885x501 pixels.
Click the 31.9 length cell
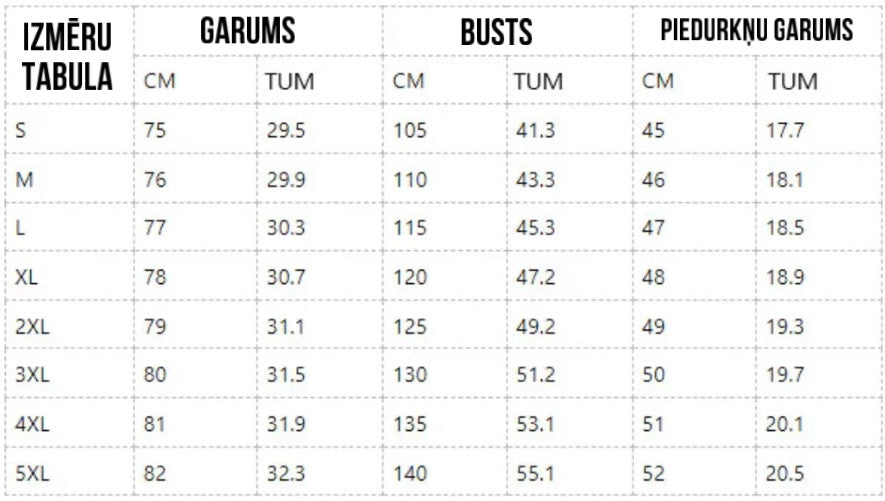pos(285,424)
